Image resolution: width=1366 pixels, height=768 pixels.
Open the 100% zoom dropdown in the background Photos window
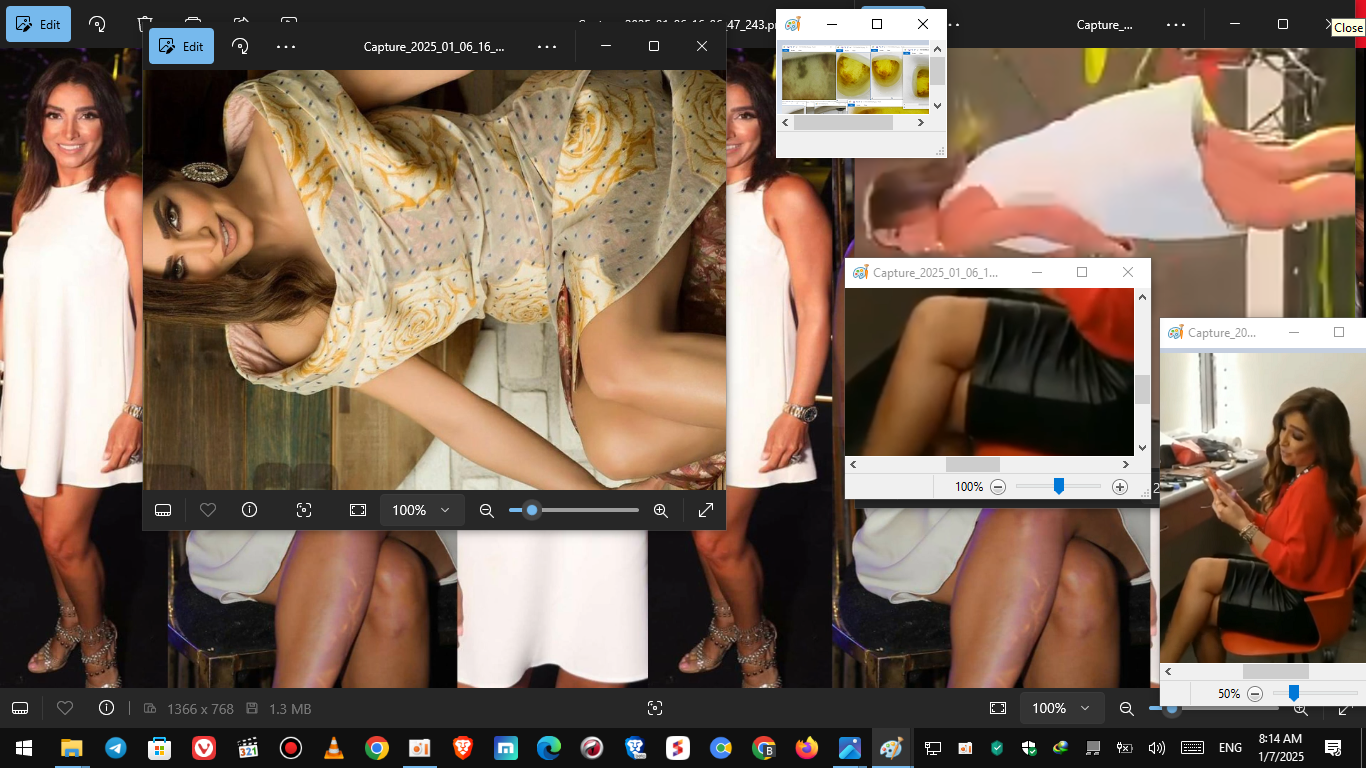click(1062, 708)
